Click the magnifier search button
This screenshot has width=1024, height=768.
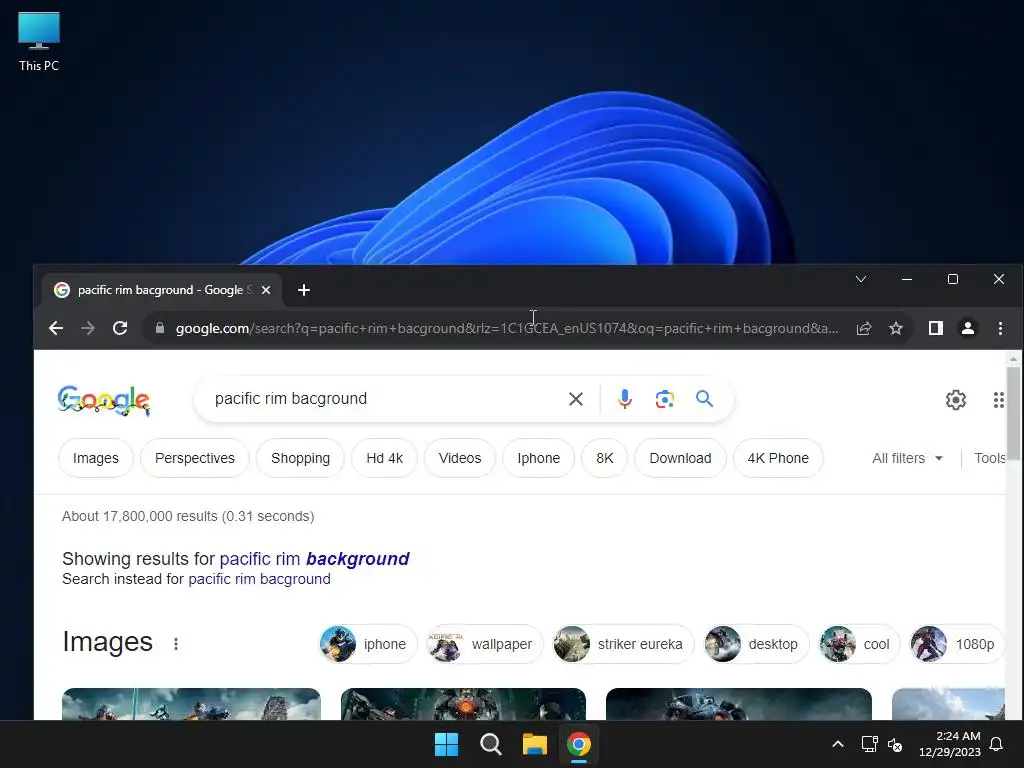pyautogui.click(x=704, y=398)
